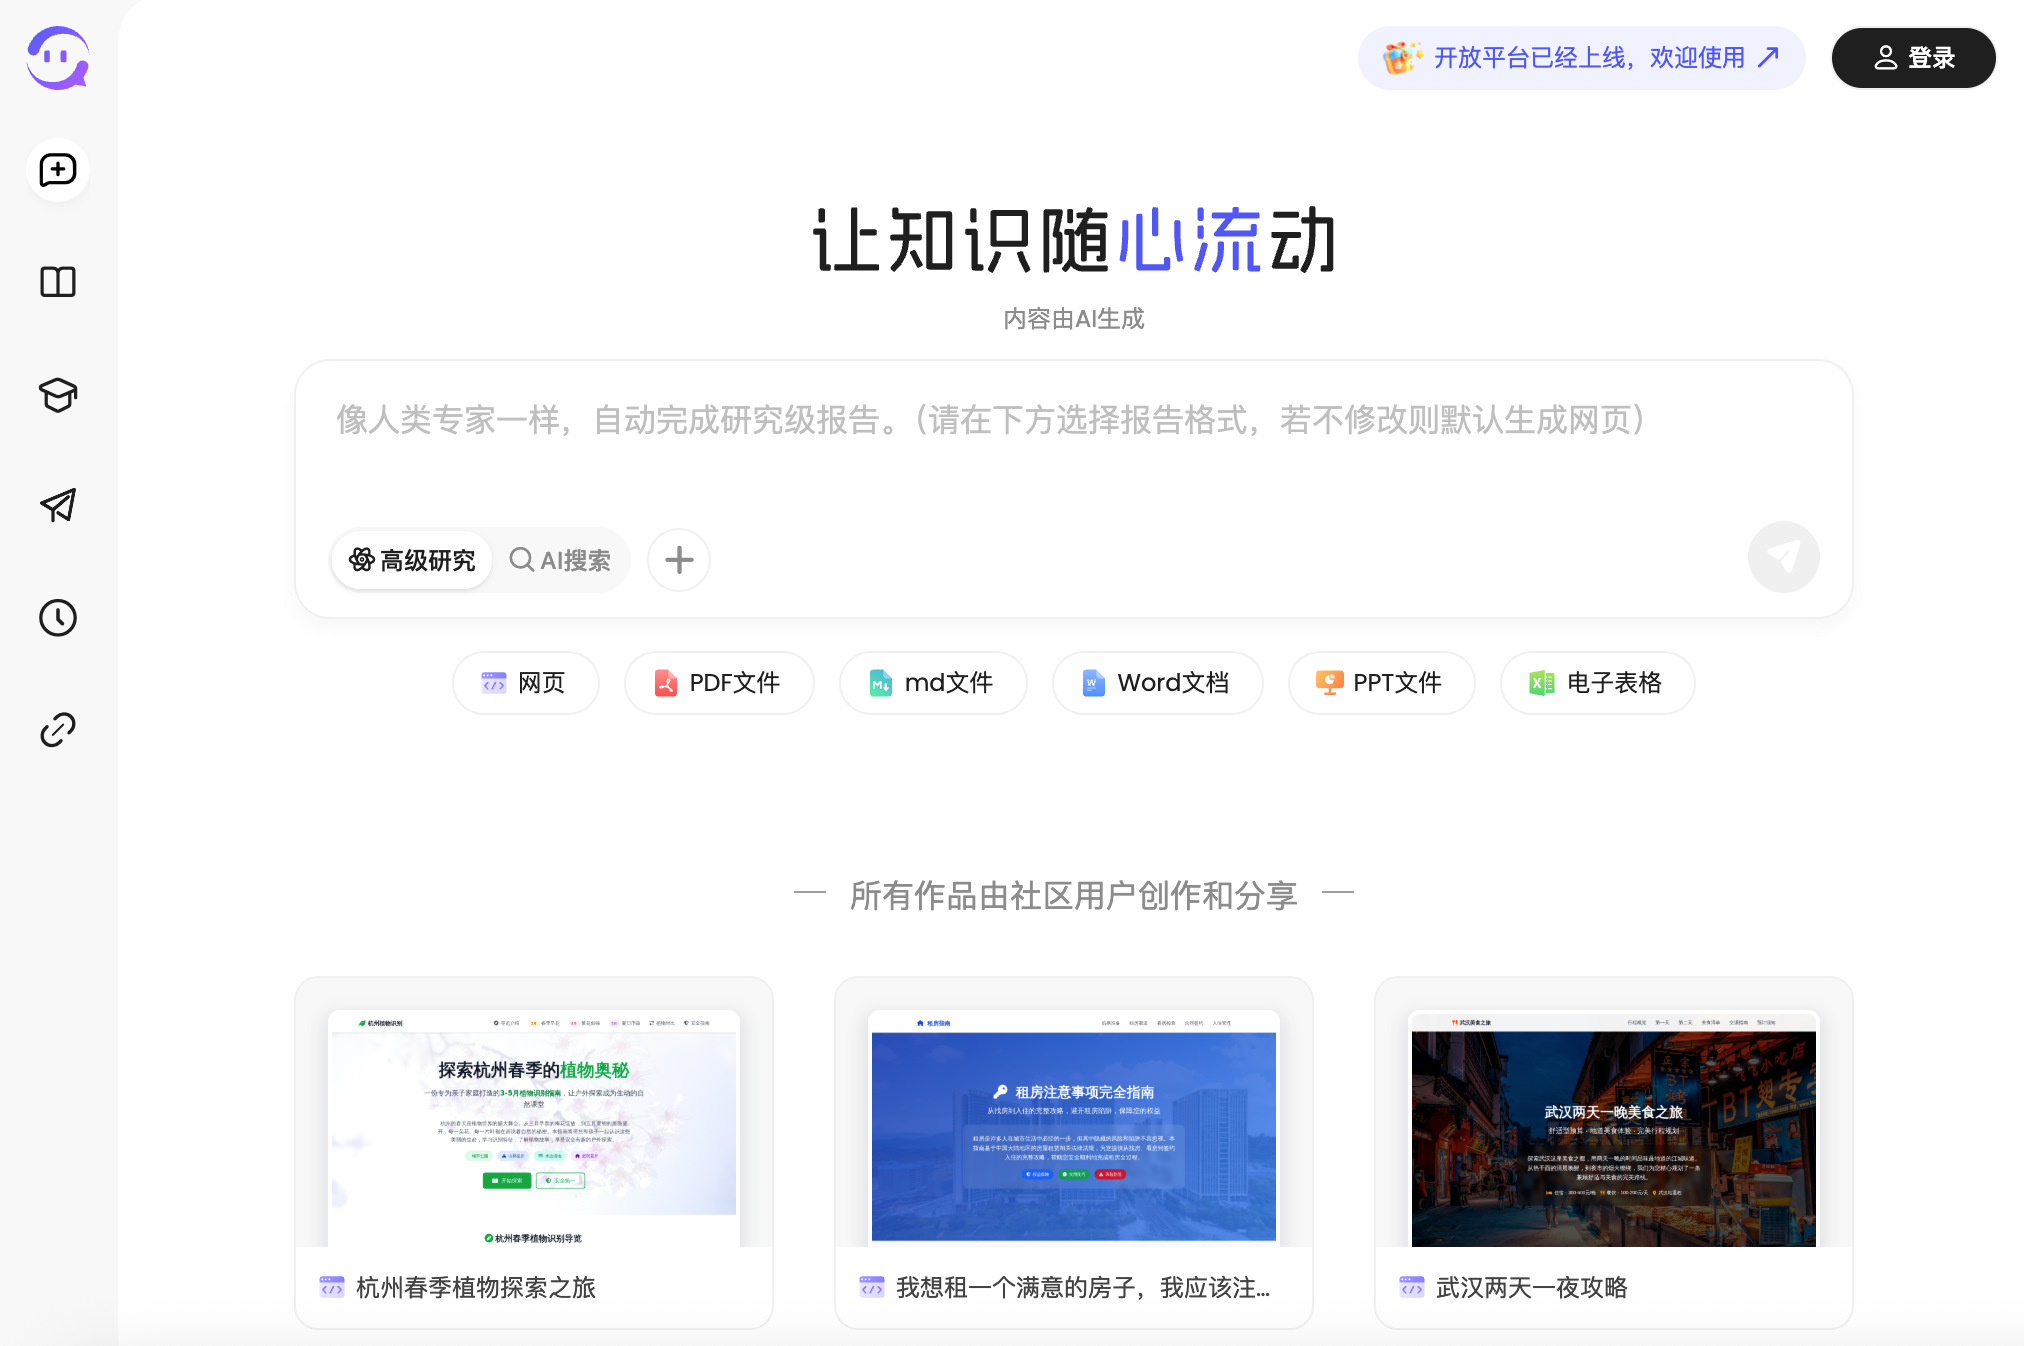Pick 电子表格 output format
Viewport: 2024px width, 1346px height.
point(1597,683)
